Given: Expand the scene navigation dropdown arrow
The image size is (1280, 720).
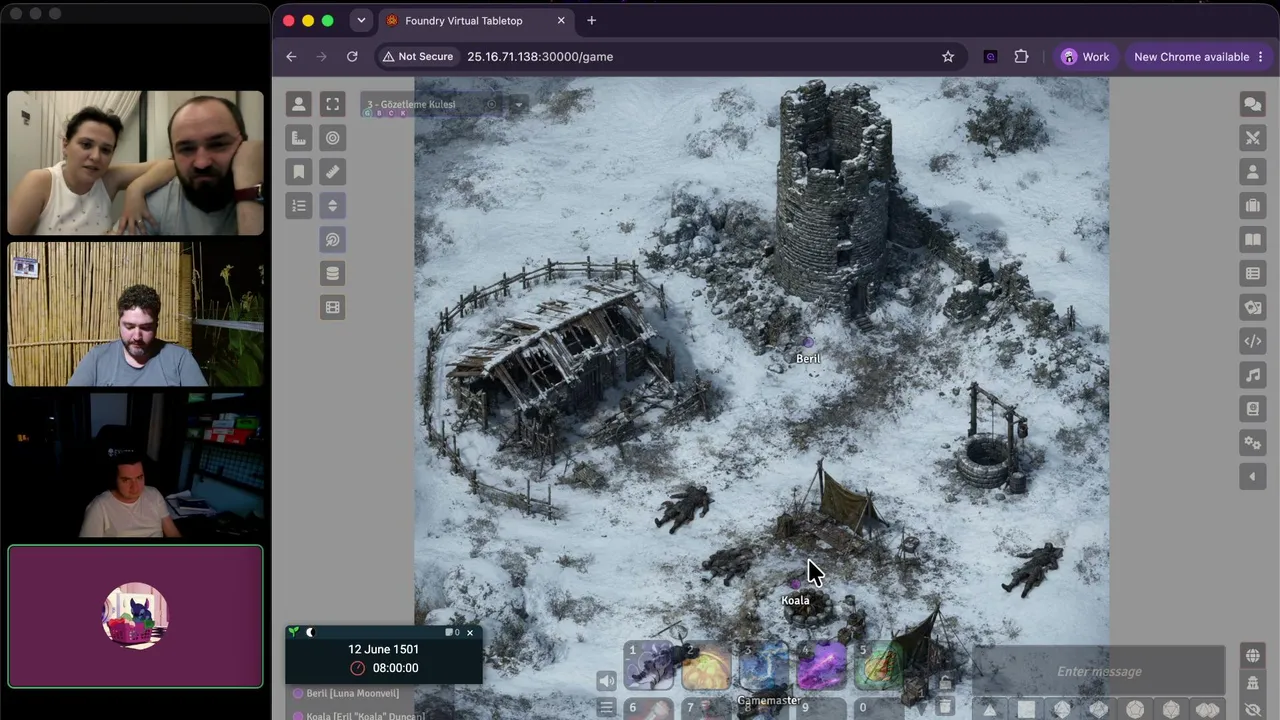Looking at the screenshot, I should click(519, 104).
